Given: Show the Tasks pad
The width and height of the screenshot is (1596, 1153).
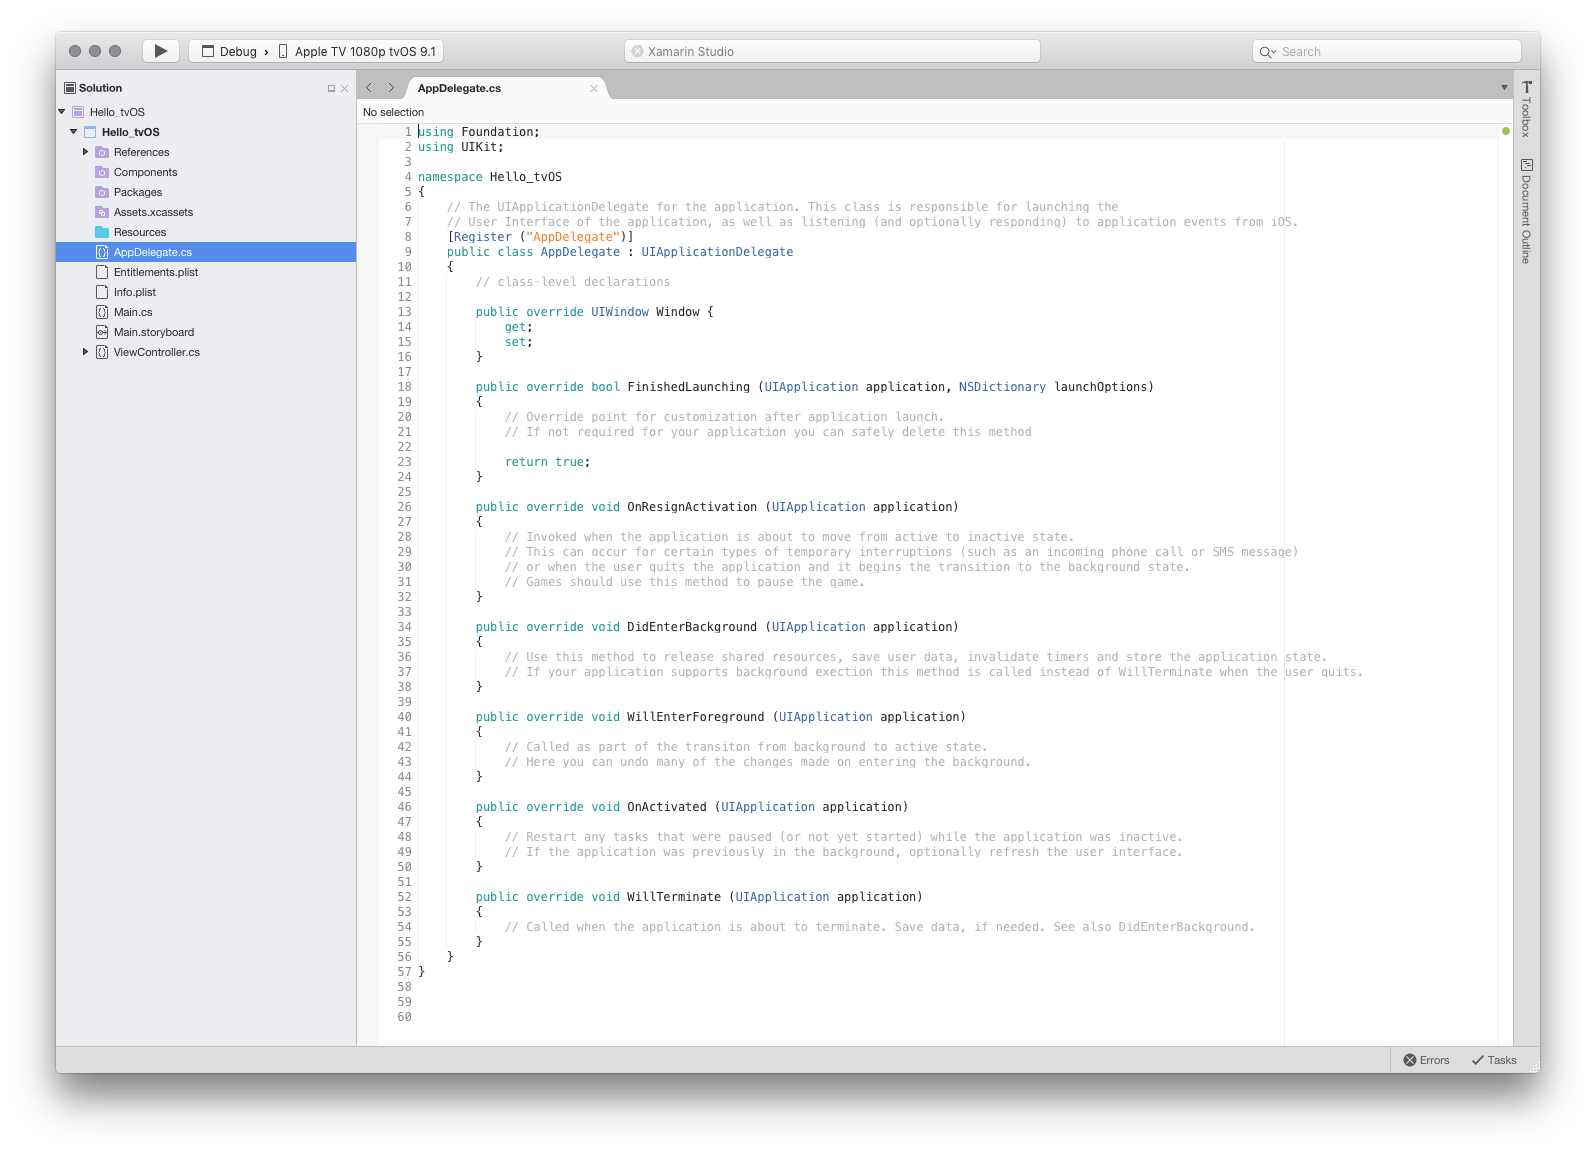Looking at the screenshot, I should (1494, 1060).
